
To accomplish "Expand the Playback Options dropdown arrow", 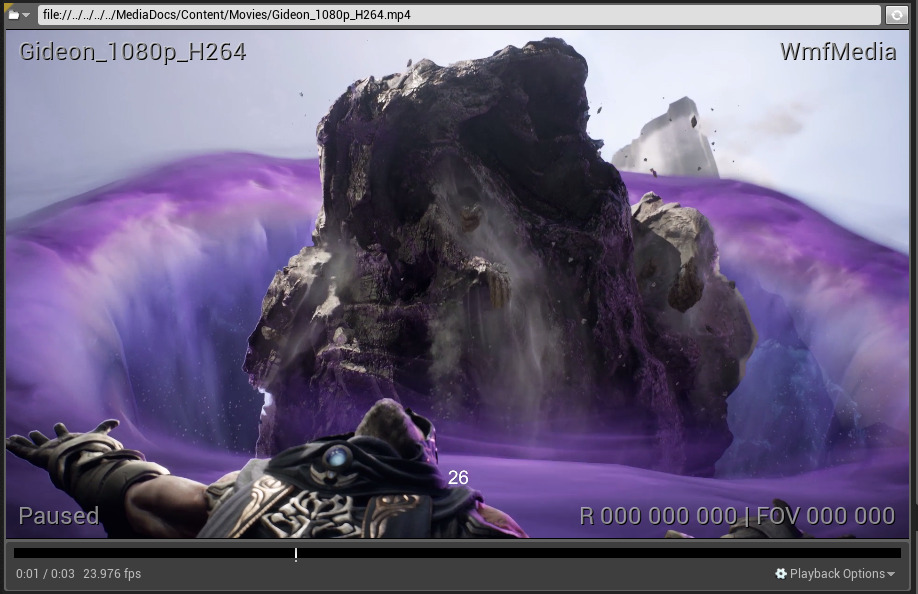I will [891, 574].
